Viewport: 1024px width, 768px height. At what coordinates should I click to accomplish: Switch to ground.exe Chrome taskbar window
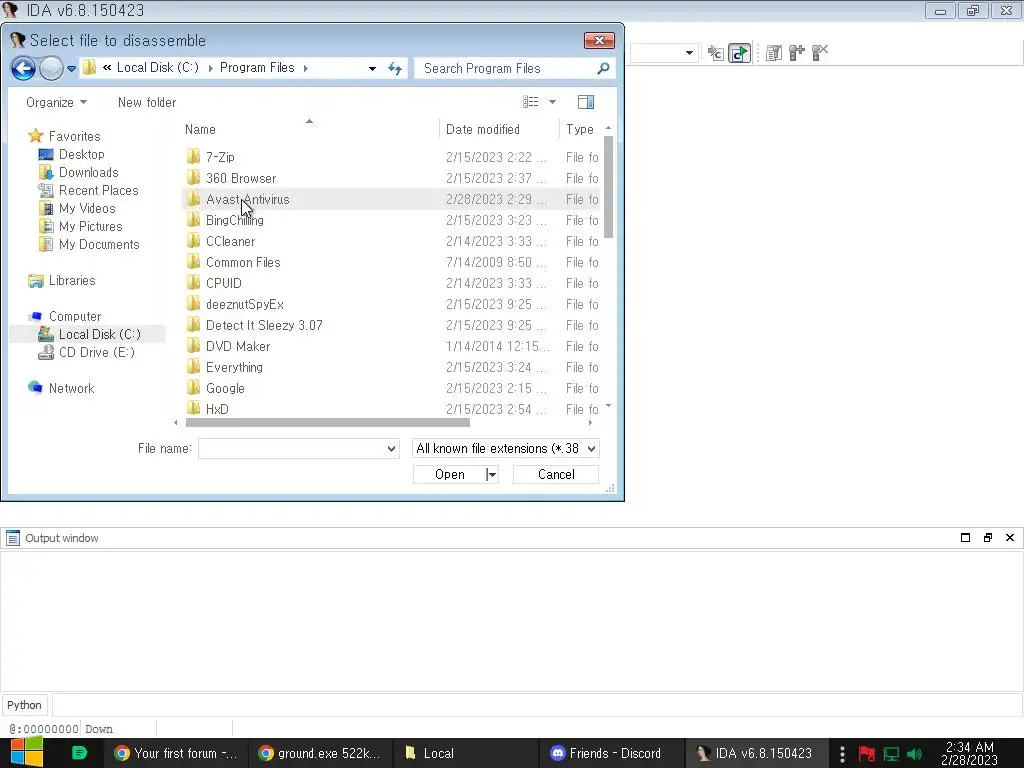320,754
